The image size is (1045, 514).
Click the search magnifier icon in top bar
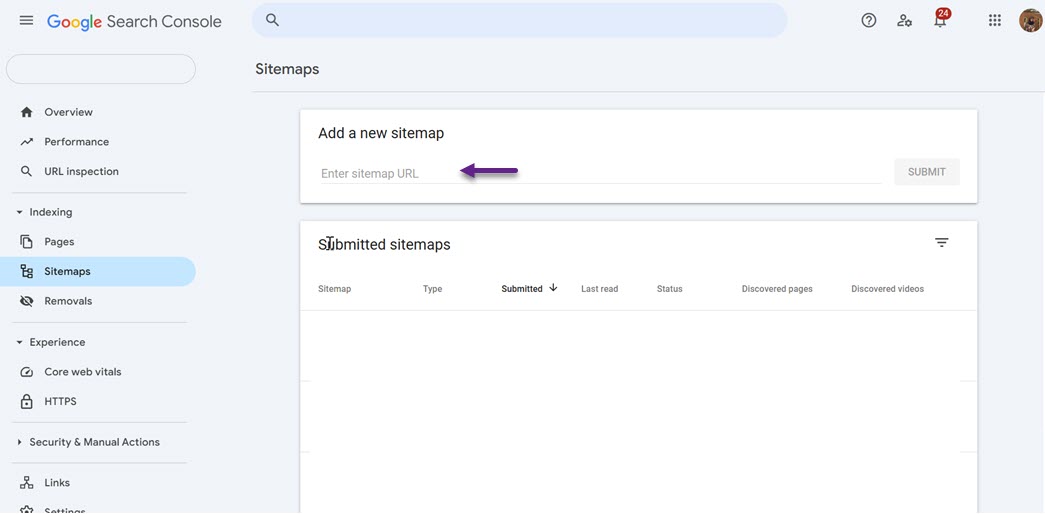[x=272, y=21]
